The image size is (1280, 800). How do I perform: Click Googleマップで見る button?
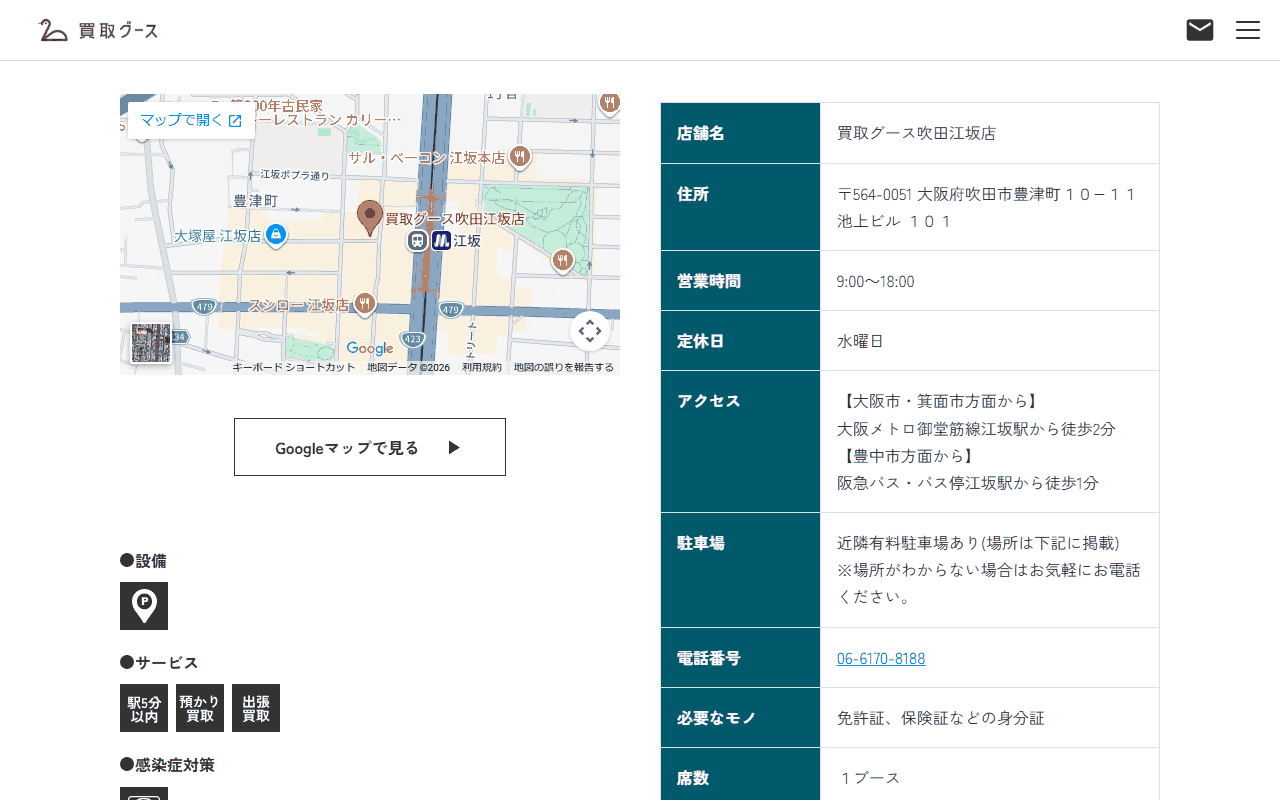pyautogui.click(x=370, y=447)
